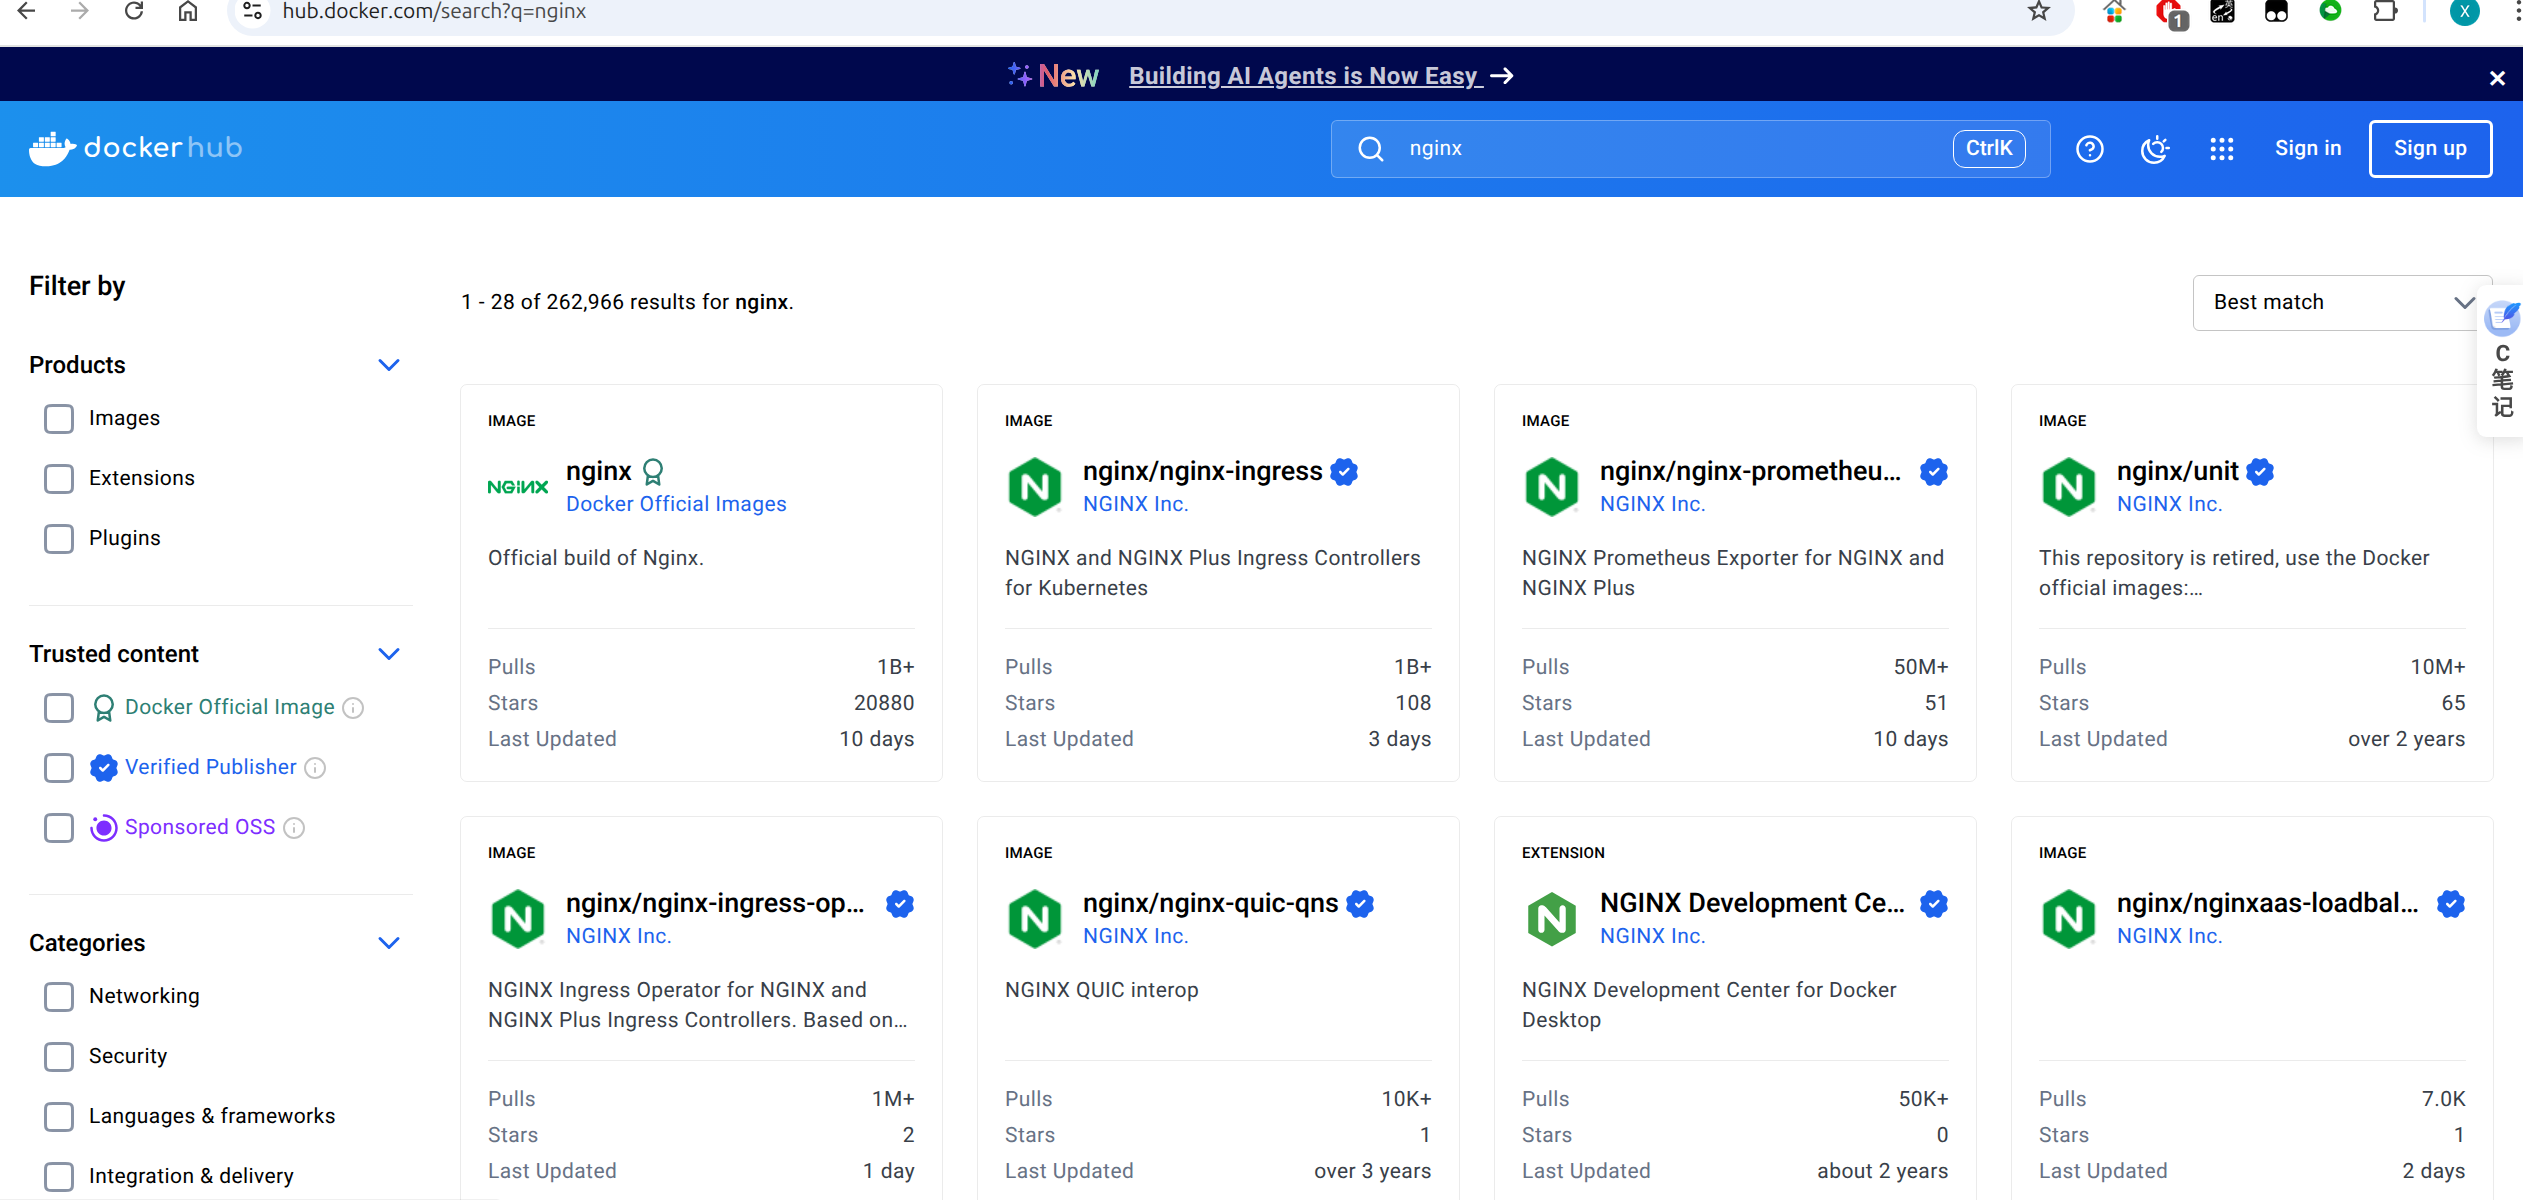Click the CtrlK shortcut badge

click(1988, 148)
